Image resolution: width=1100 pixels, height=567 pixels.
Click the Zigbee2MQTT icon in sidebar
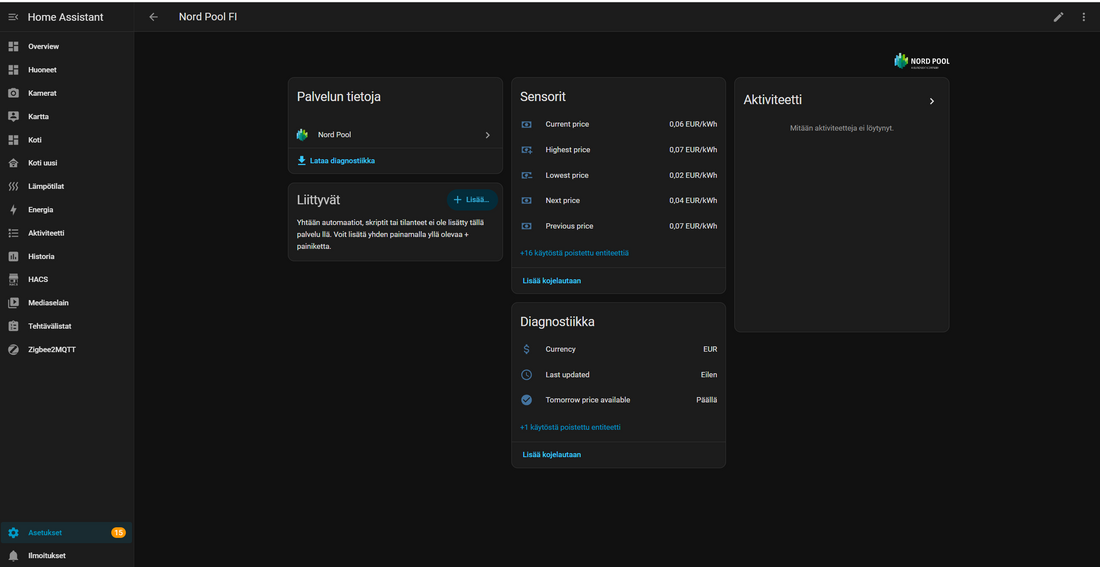pyautogui.click(x=13, y=349)
